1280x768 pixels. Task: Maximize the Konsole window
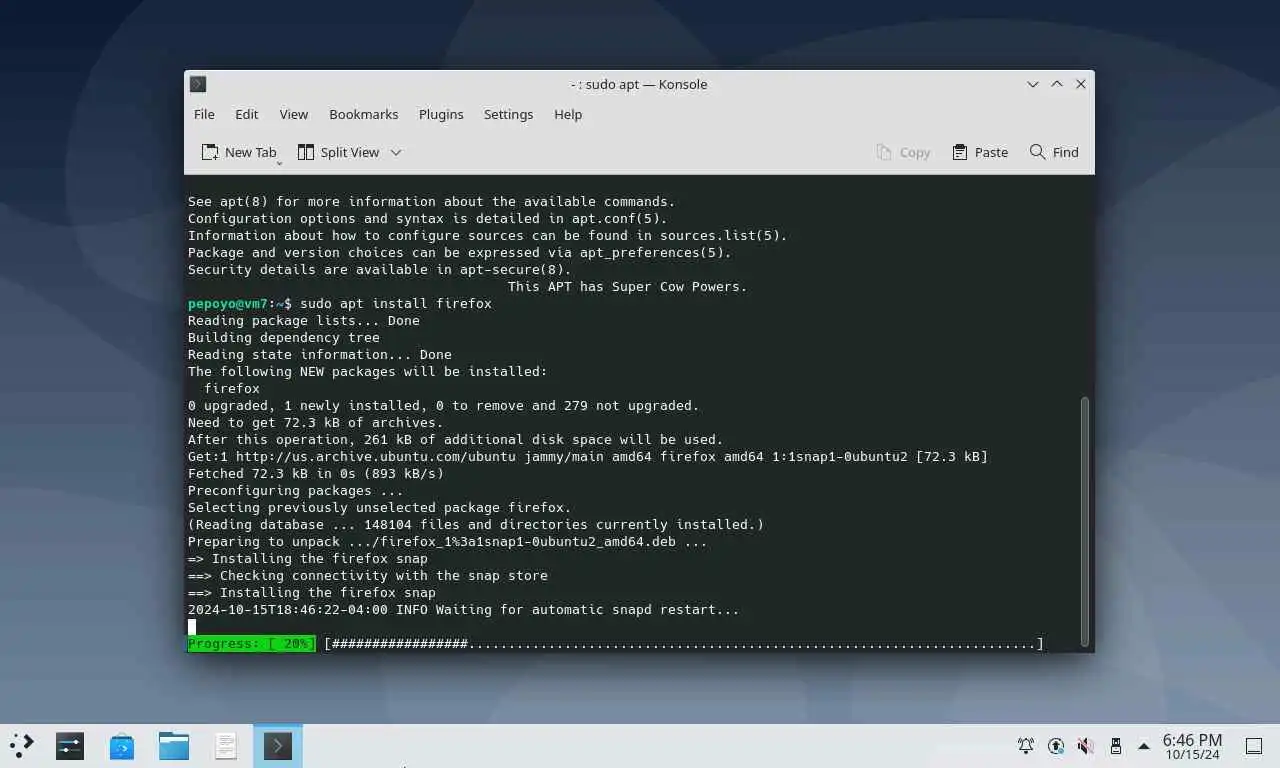click(1057, 84)
